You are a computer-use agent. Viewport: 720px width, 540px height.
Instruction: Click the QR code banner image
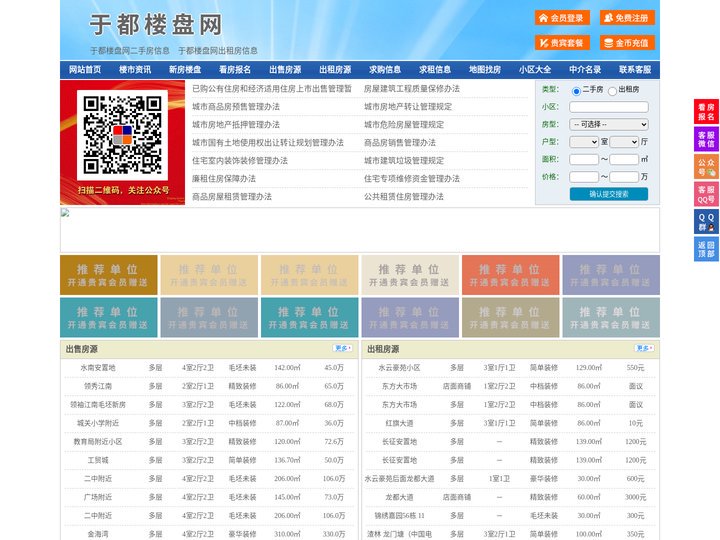pyautogui.click(x=123, y=142)
